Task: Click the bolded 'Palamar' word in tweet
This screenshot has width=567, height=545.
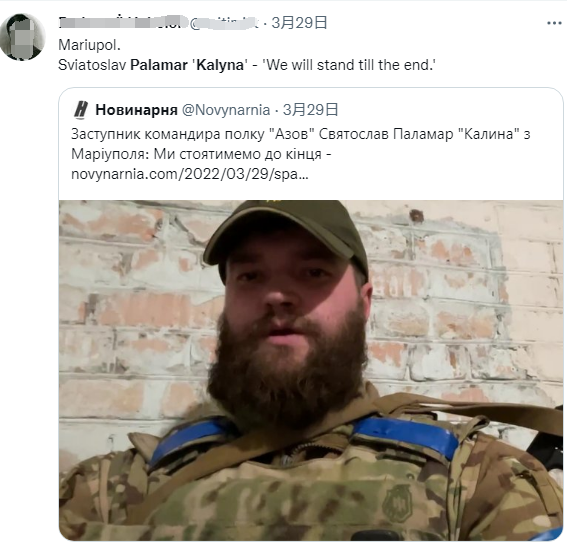Action: click(x=159, y=65)
